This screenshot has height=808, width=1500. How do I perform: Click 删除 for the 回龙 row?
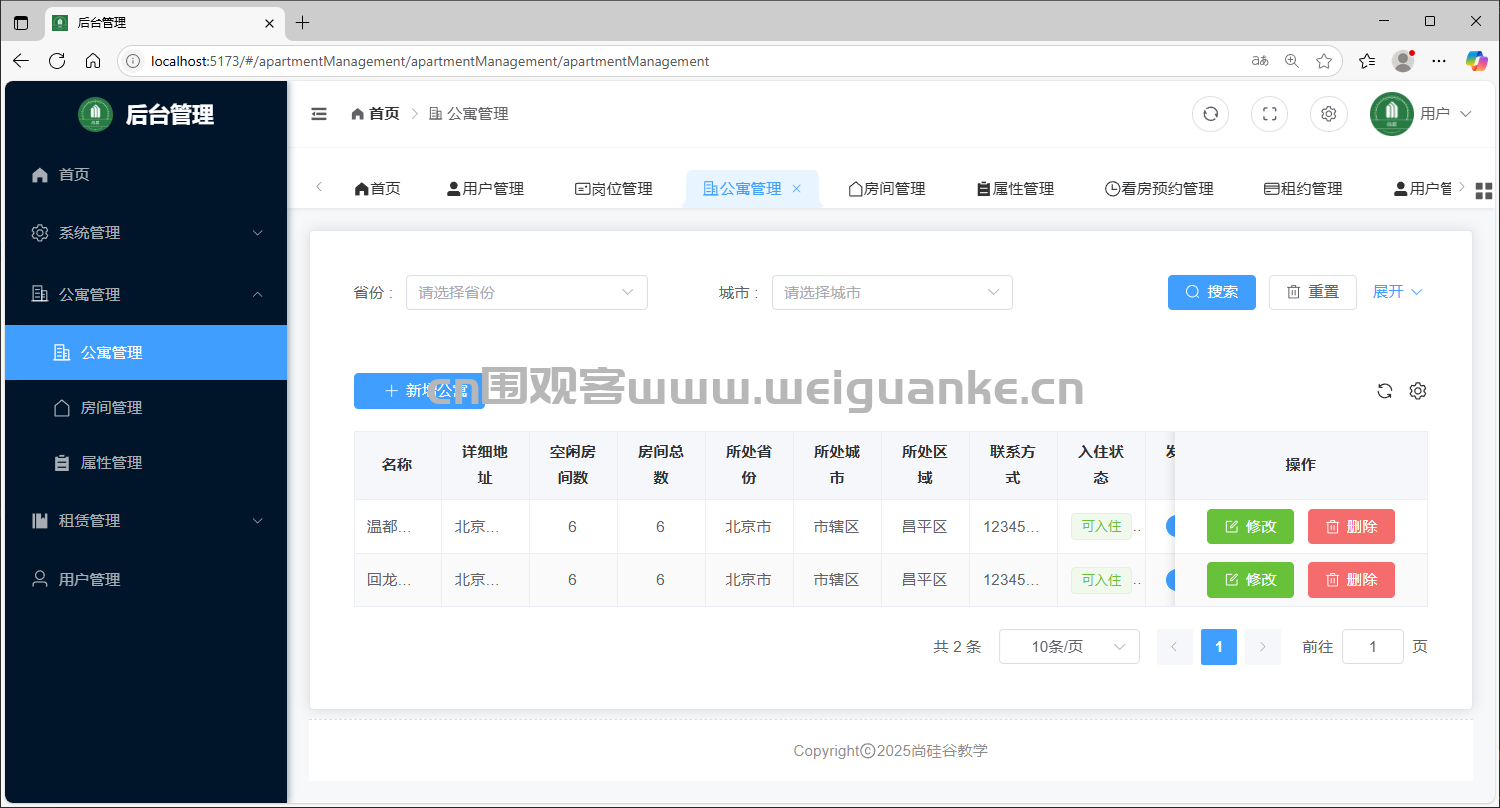(1351, 580)
